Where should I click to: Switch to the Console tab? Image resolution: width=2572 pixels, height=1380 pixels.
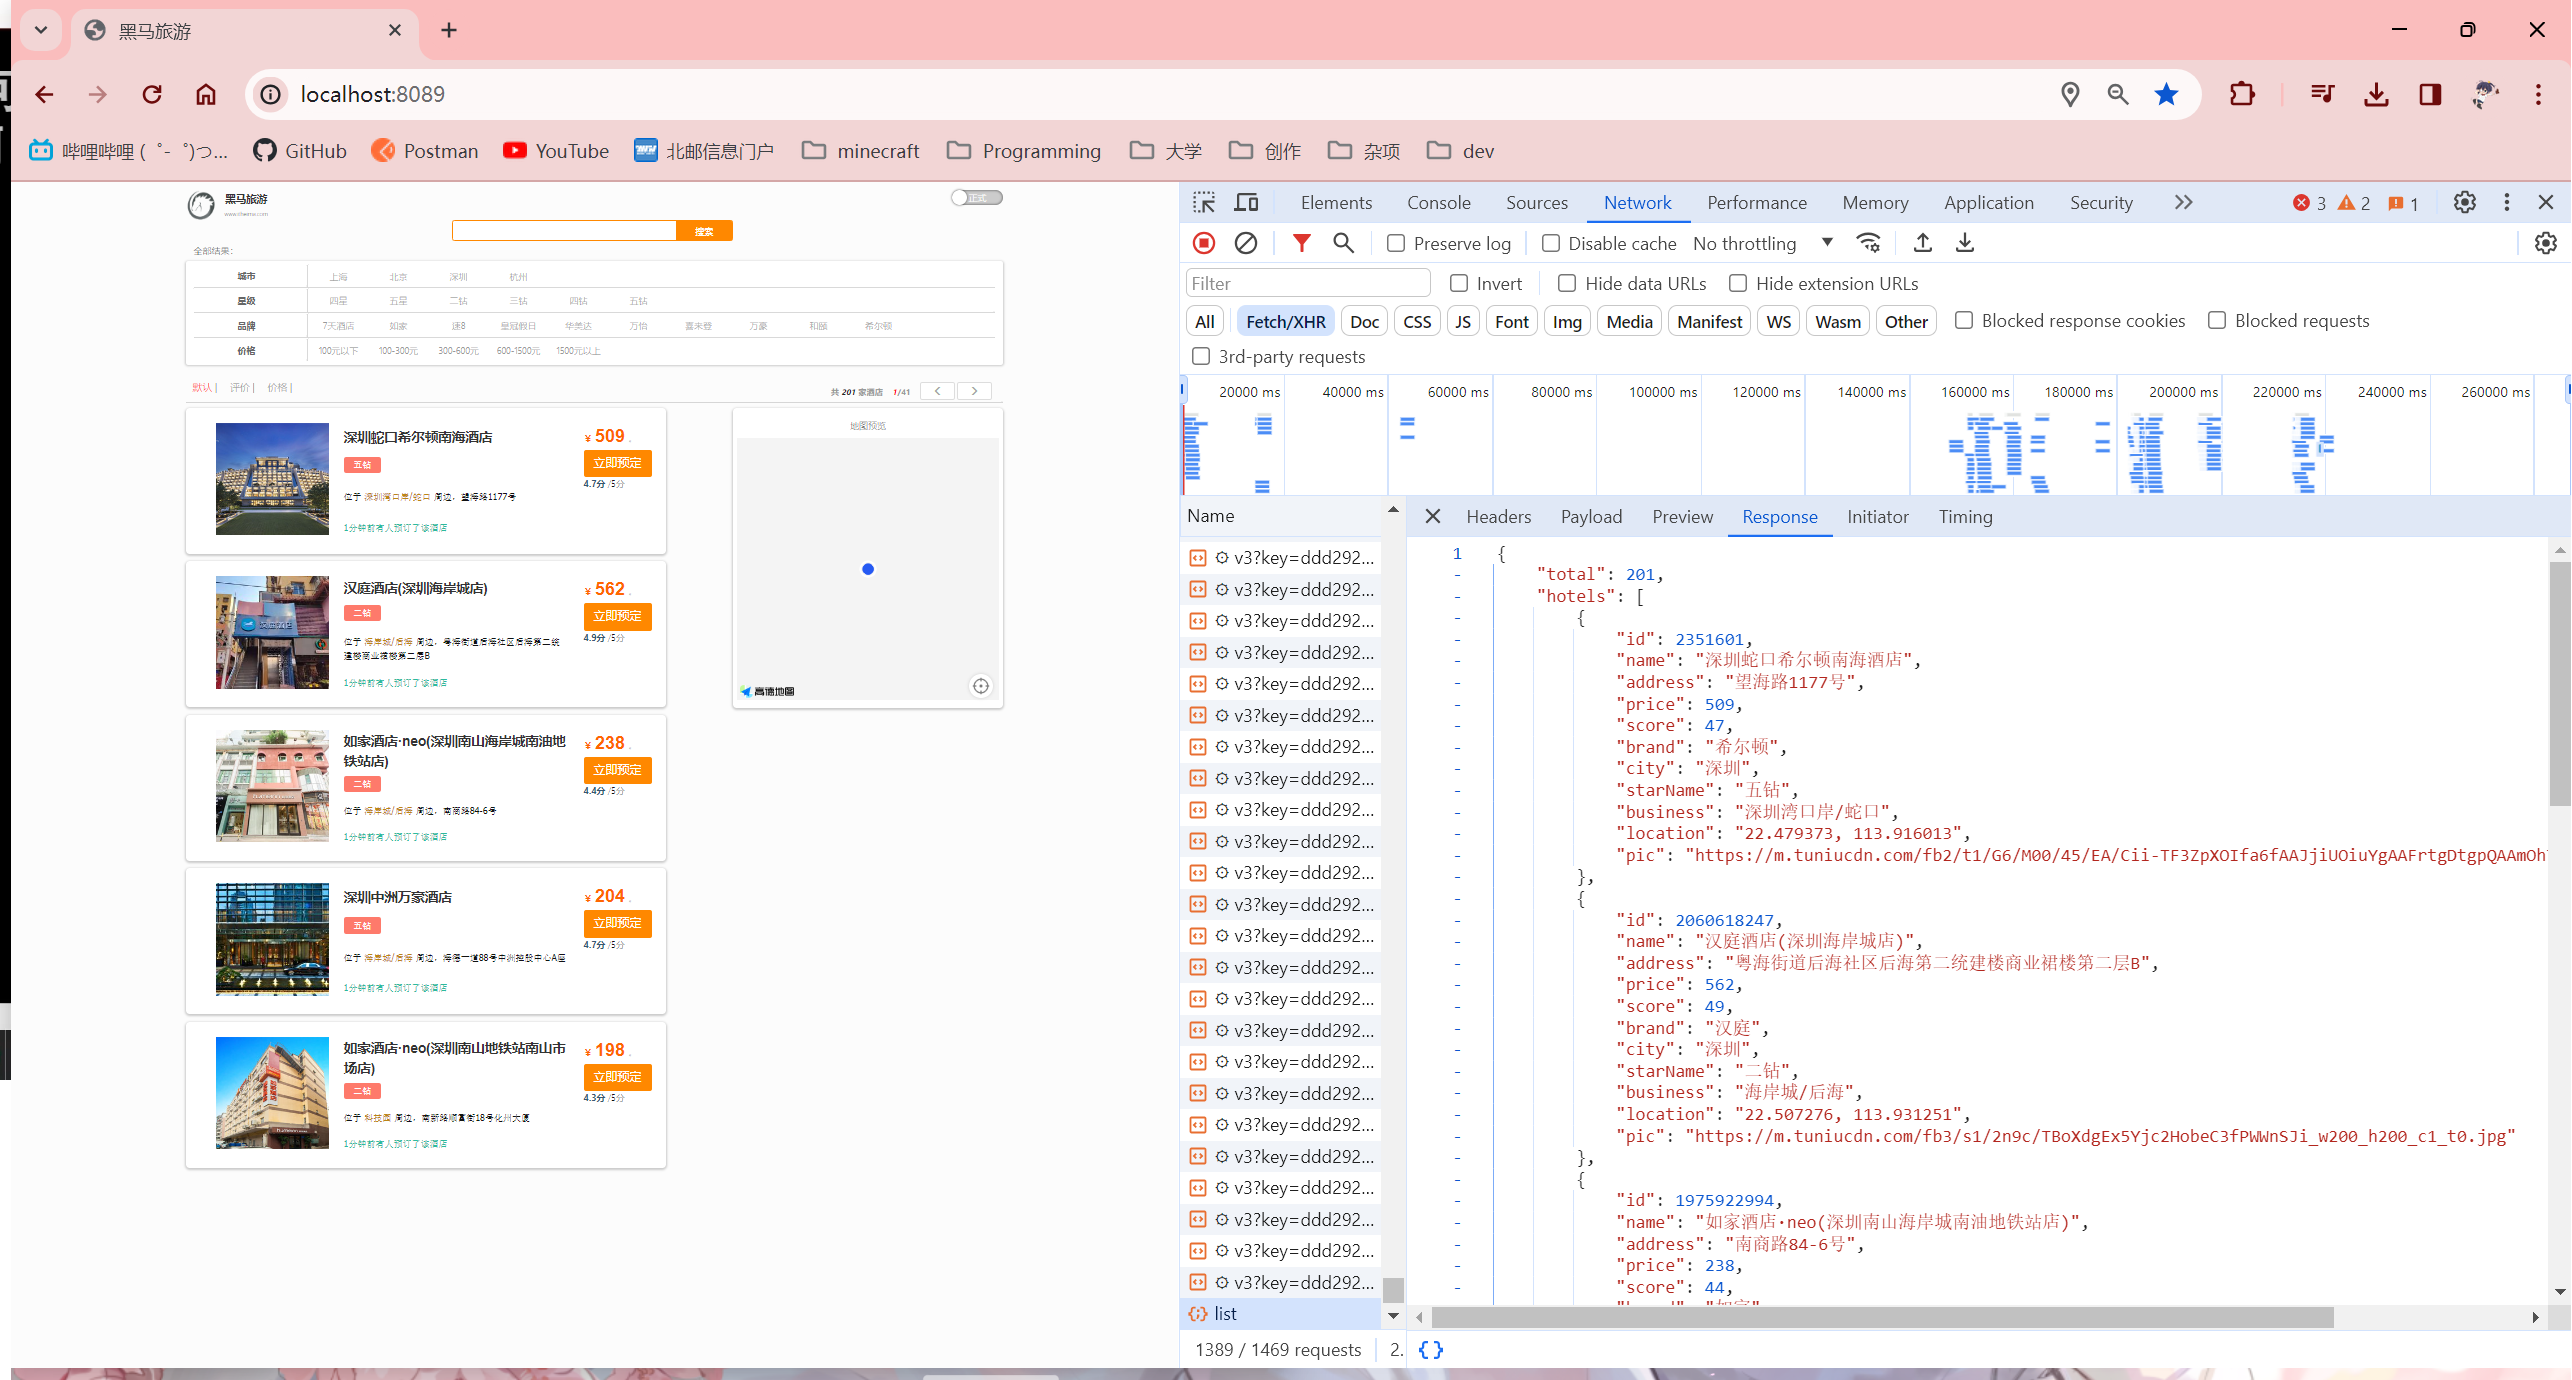(x=1438, y=203)
